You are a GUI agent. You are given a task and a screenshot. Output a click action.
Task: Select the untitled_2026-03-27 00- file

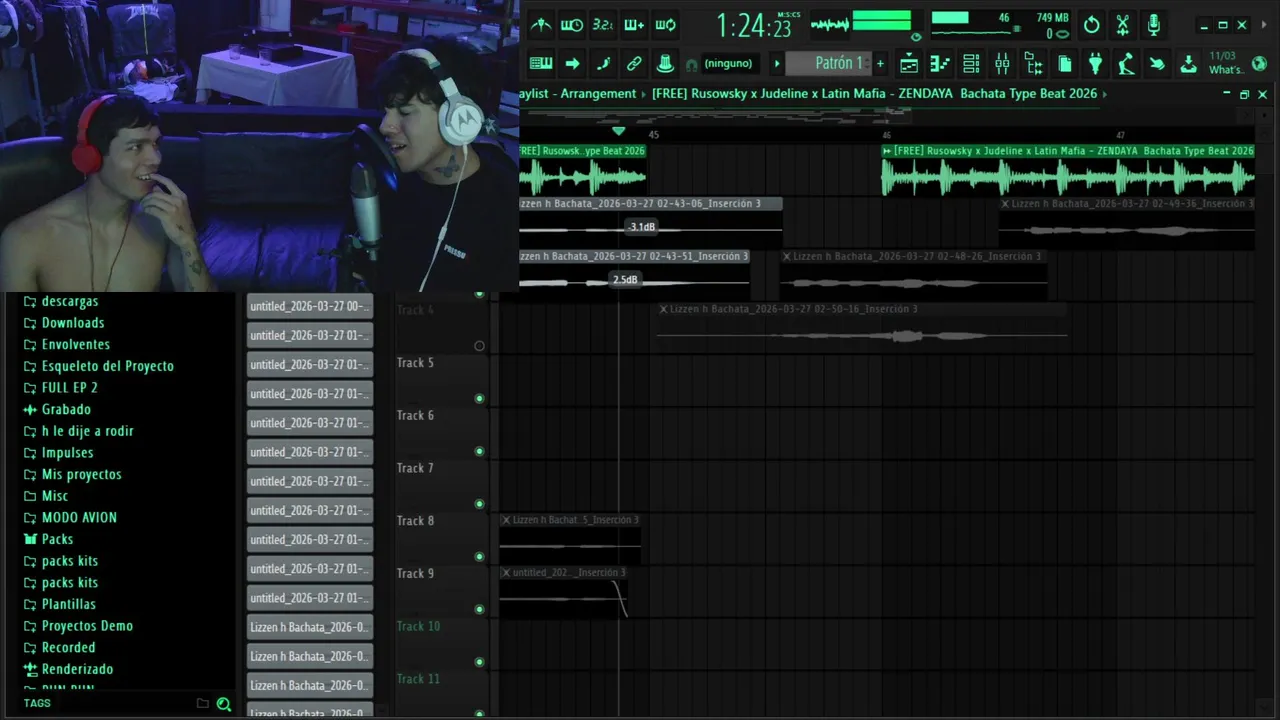[x=310, y=306]
